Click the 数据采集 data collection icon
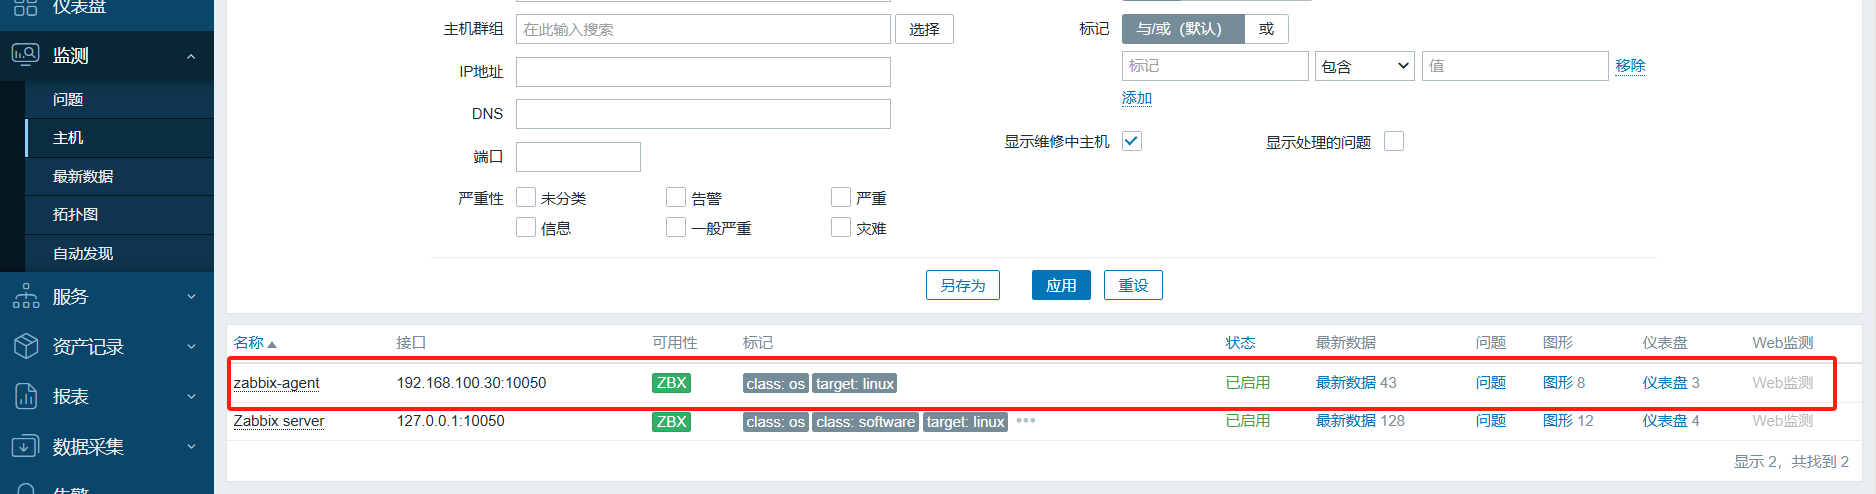 click(26, 446)
